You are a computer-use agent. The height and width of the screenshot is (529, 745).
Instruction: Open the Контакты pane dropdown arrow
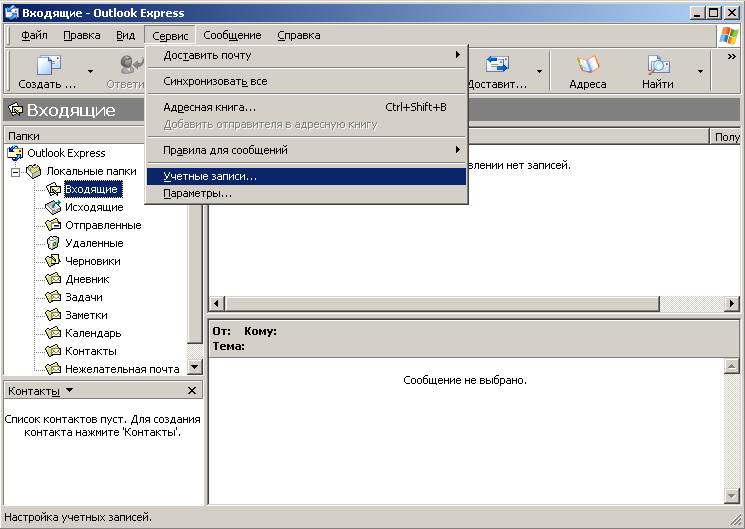tap(69, 390)
